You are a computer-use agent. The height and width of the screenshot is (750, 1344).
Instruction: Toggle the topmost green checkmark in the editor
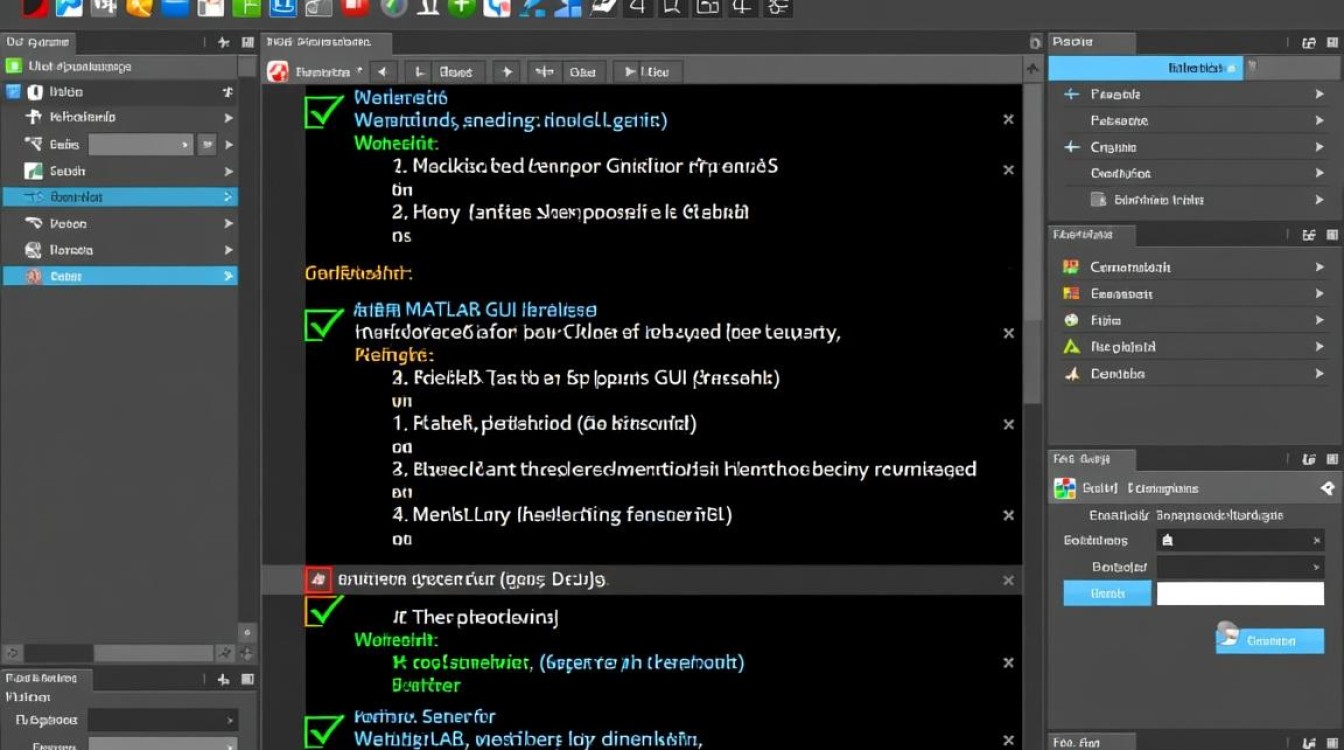323,110
